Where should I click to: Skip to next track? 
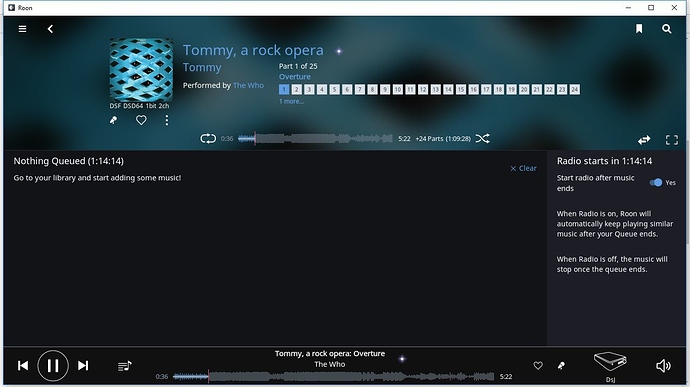point(83,365)
